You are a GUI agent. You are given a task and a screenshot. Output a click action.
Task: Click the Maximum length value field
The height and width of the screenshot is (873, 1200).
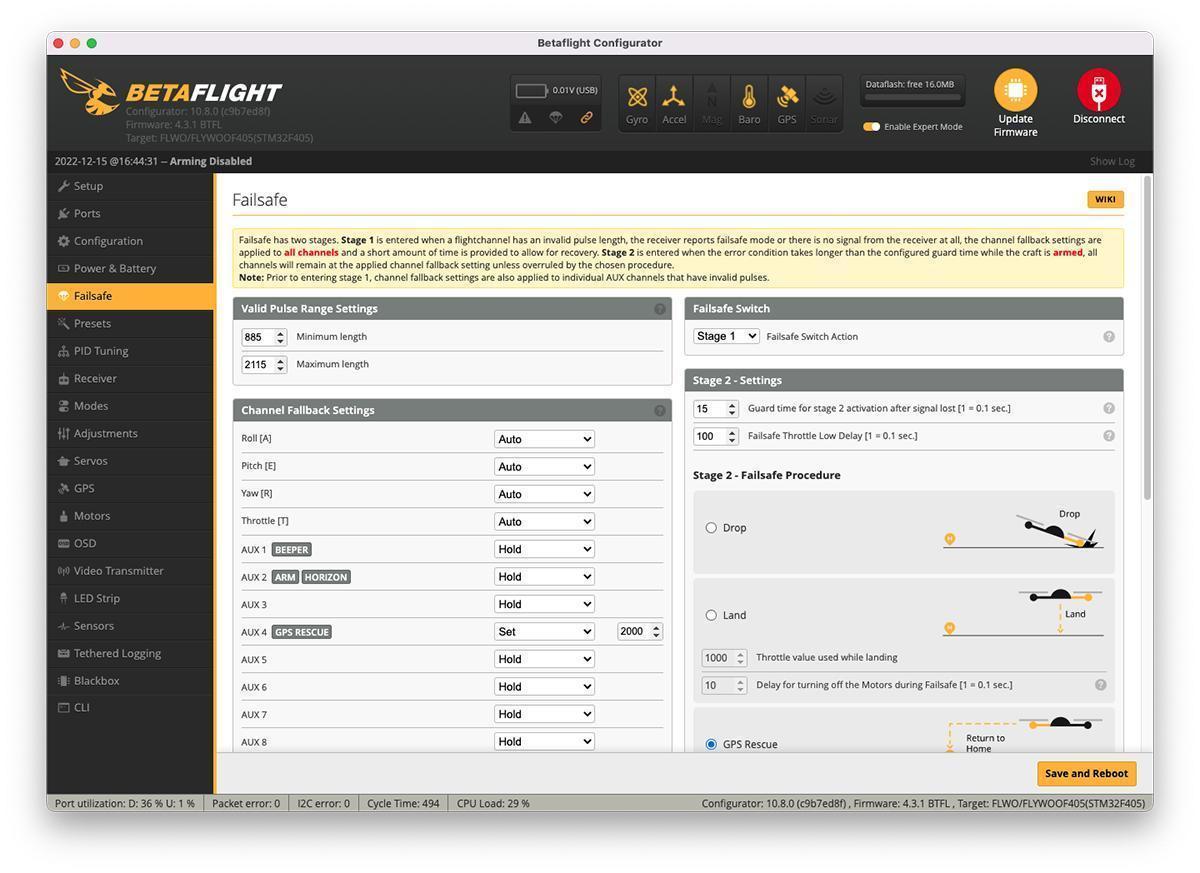(x=264, y=365)
